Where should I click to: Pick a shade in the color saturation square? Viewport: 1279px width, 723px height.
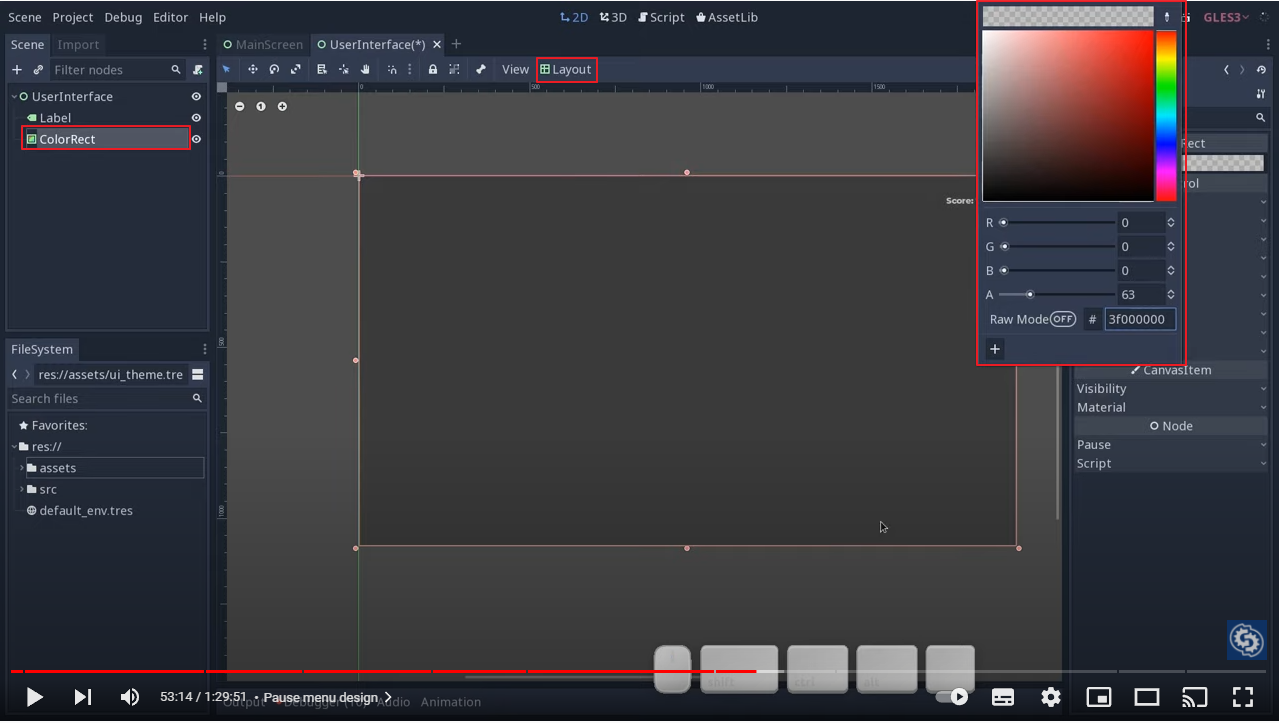point(1067,116)
